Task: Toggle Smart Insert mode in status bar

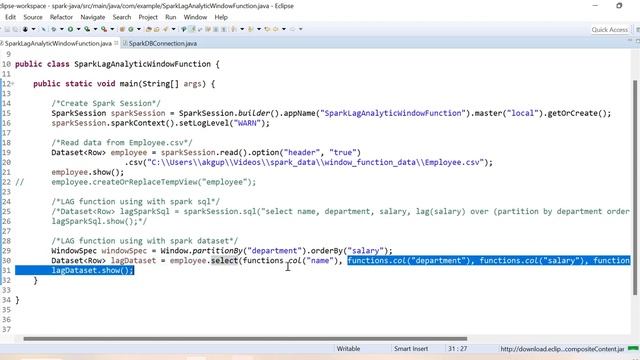Action: click(x=411, y=349)
